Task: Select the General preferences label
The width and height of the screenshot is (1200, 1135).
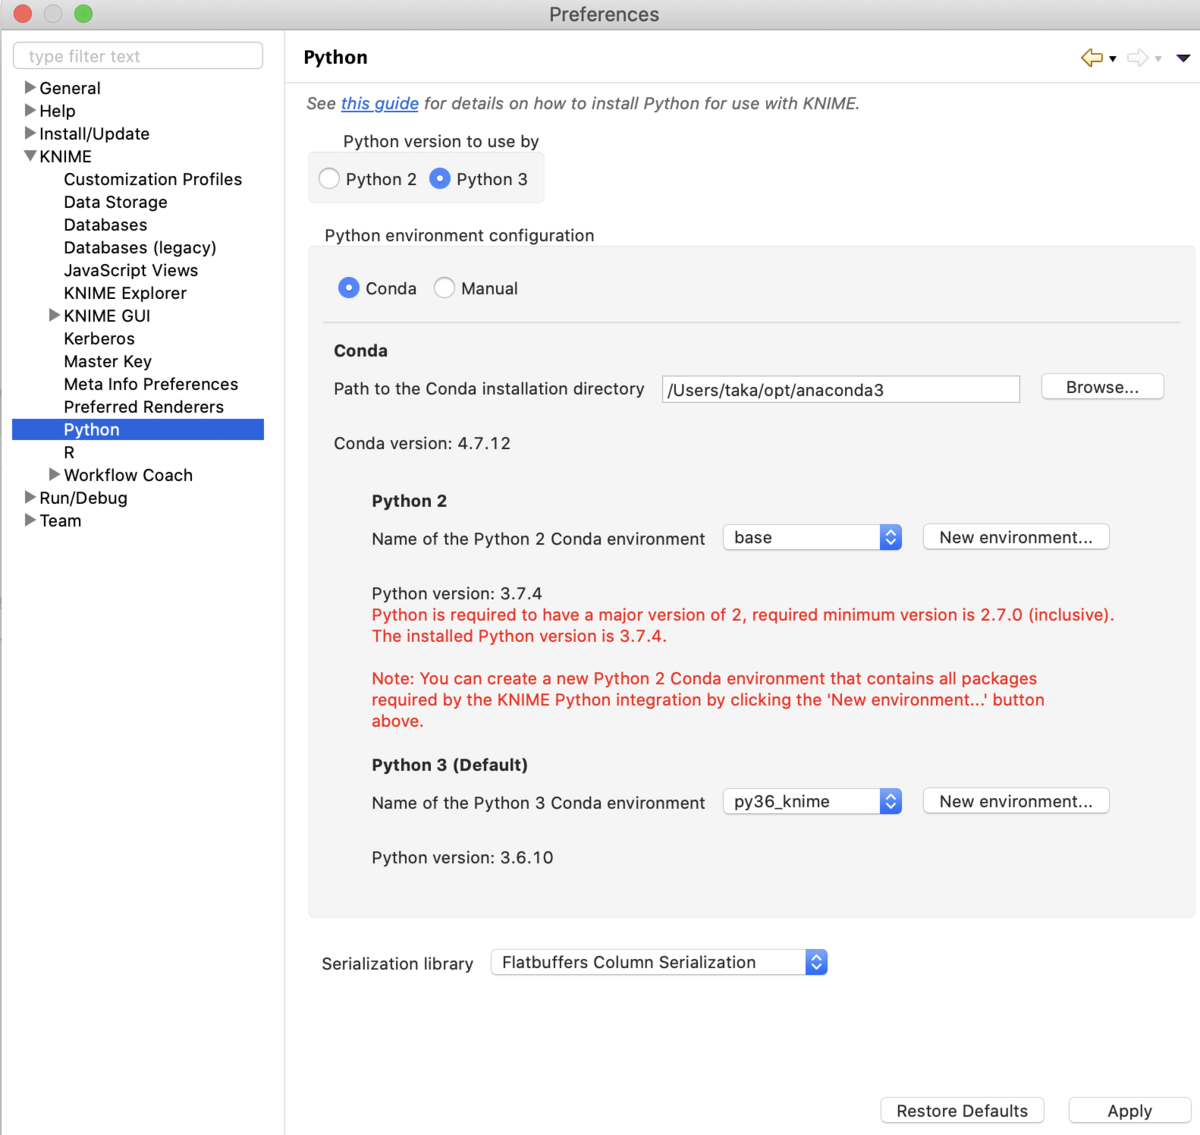Action: pos(70,88)
